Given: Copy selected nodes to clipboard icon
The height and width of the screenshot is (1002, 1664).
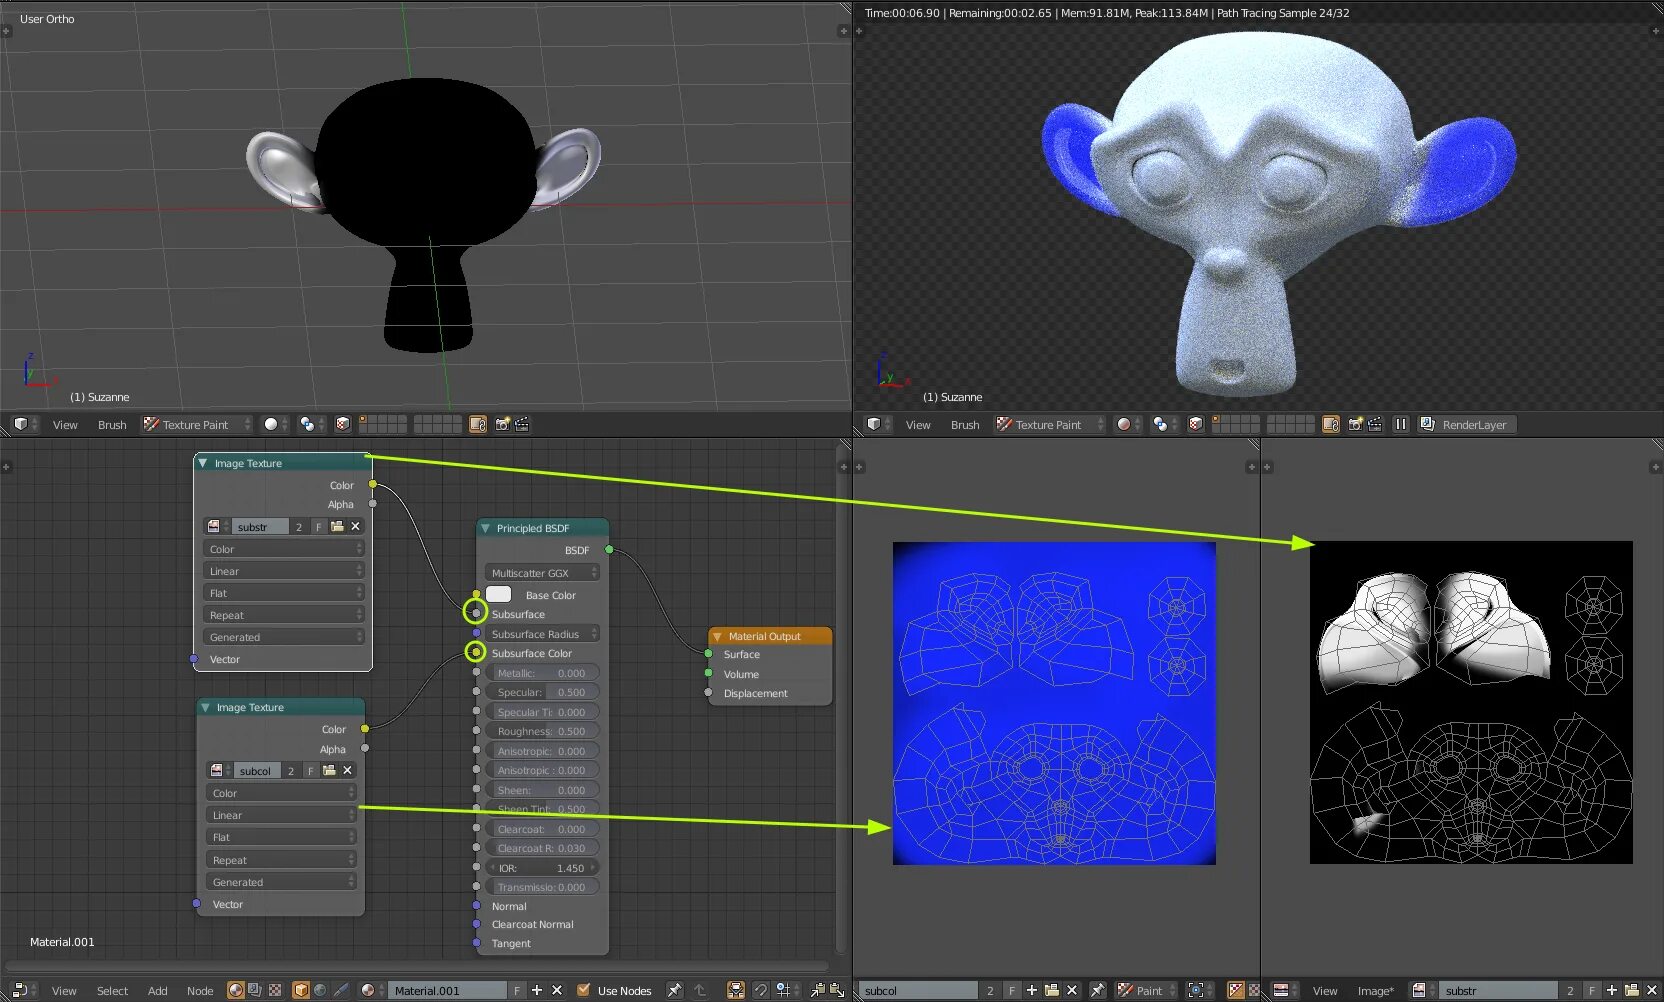Looking at the screenshot, I should 817,990.
